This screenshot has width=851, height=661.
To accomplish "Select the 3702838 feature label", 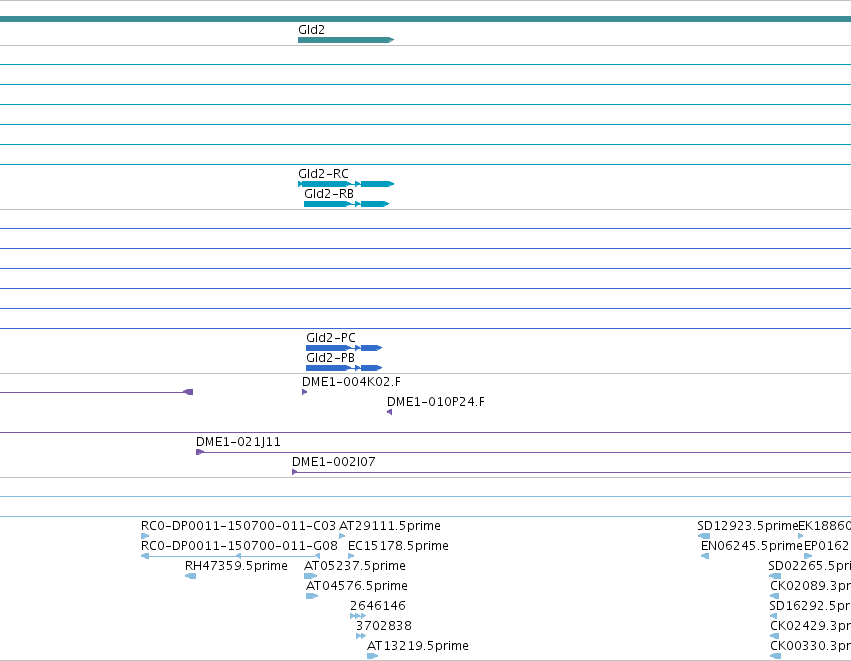I will click(384, 626).
